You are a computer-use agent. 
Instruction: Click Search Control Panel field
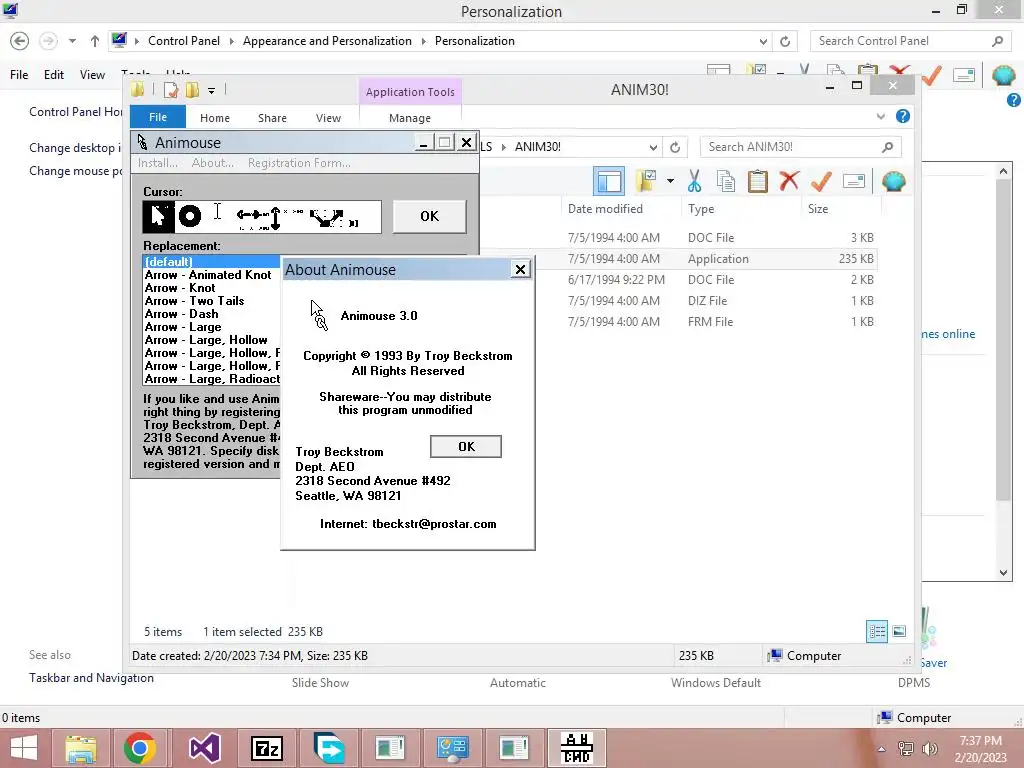(910, 41)
